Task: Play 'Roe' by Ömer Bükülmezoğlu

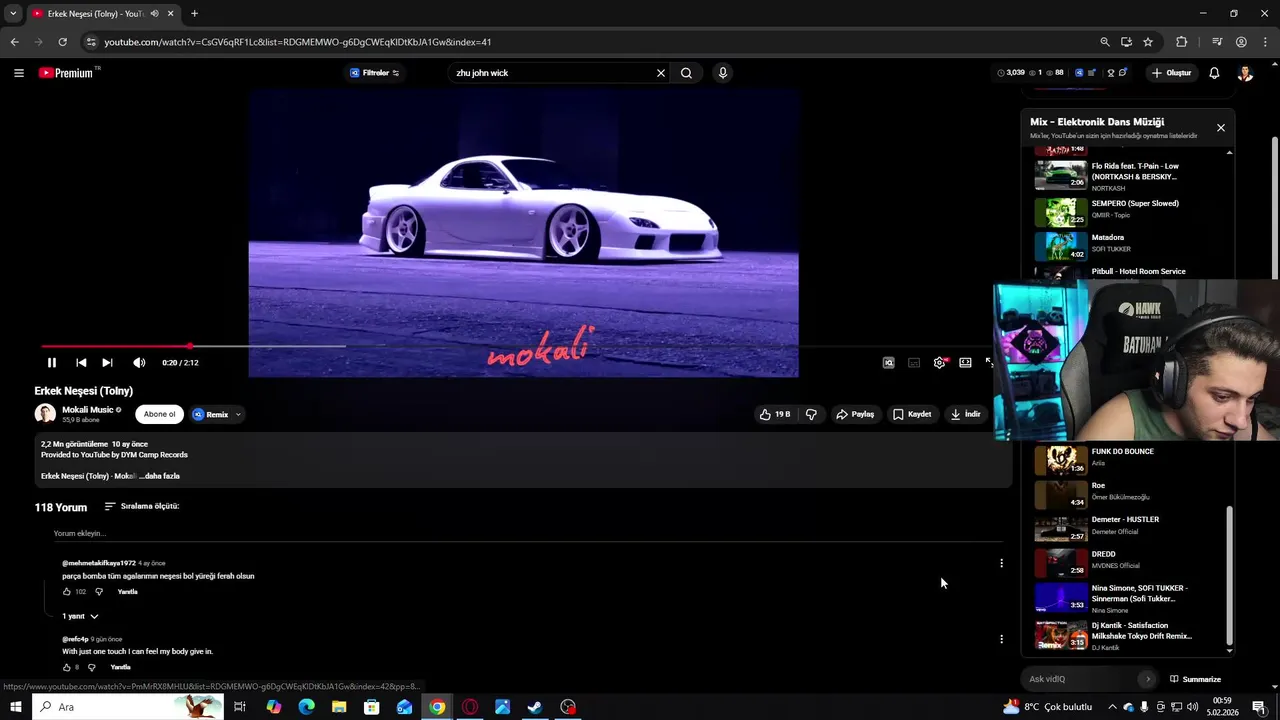Action: [1130, 493]
